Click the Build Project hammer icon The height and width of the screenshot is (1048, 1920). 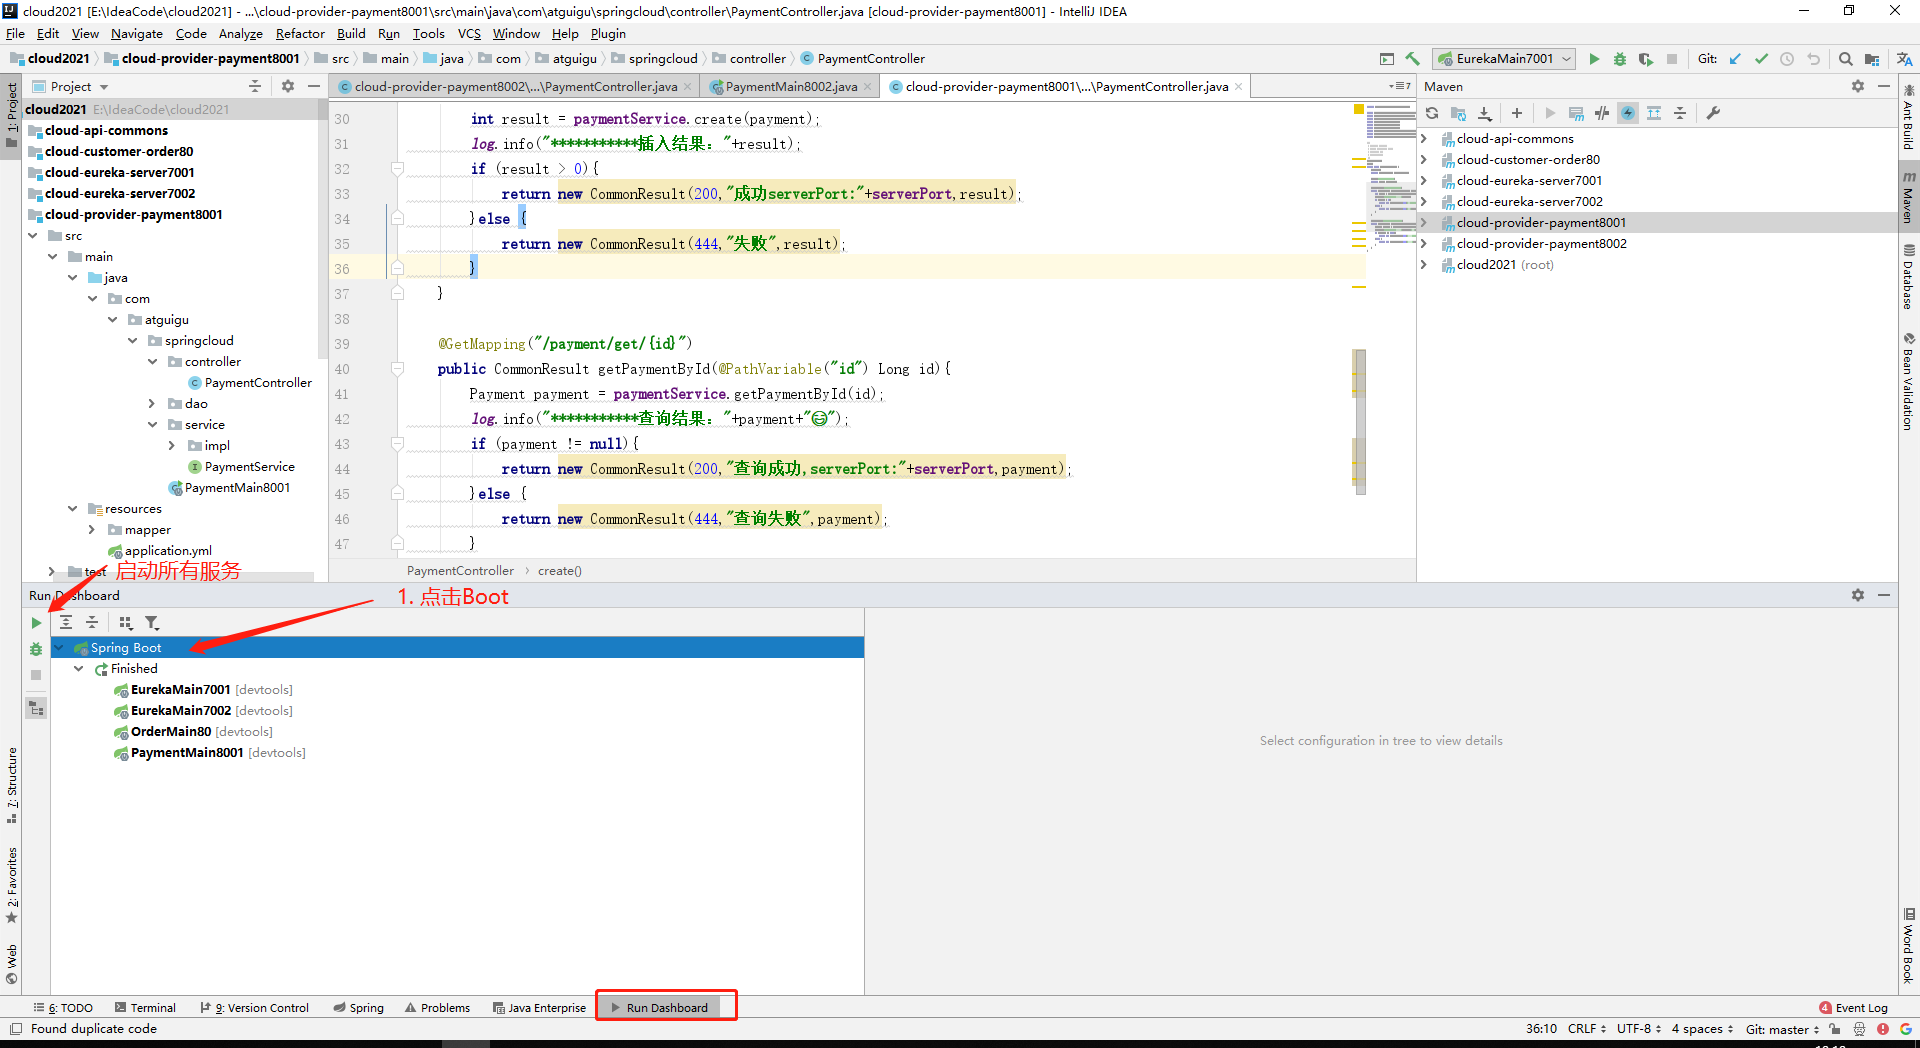pos(1413,59)
